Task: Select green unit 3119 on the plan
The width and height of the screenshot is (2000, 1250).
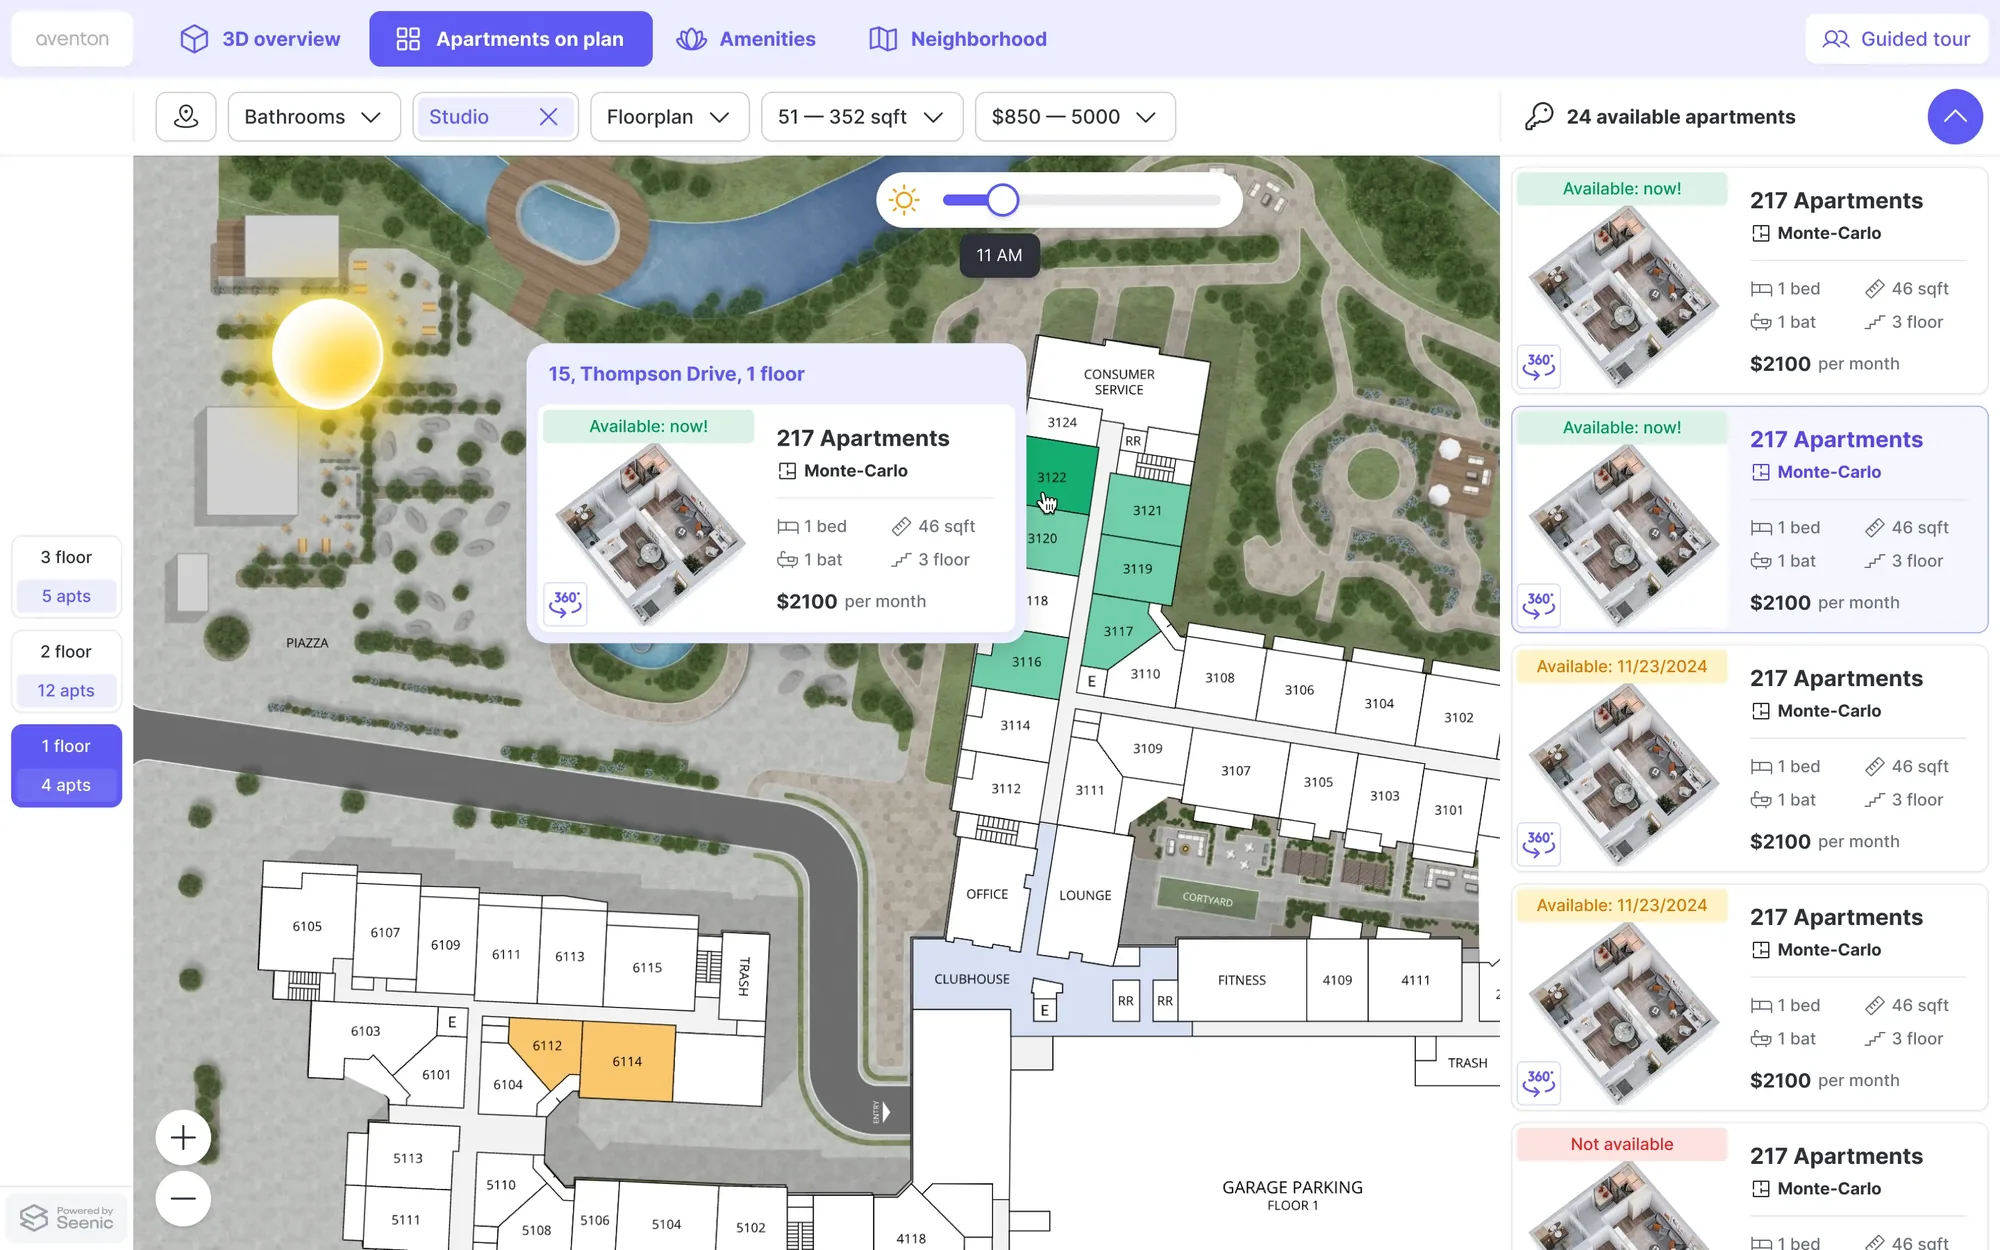Action: [x=1137, y=568]
